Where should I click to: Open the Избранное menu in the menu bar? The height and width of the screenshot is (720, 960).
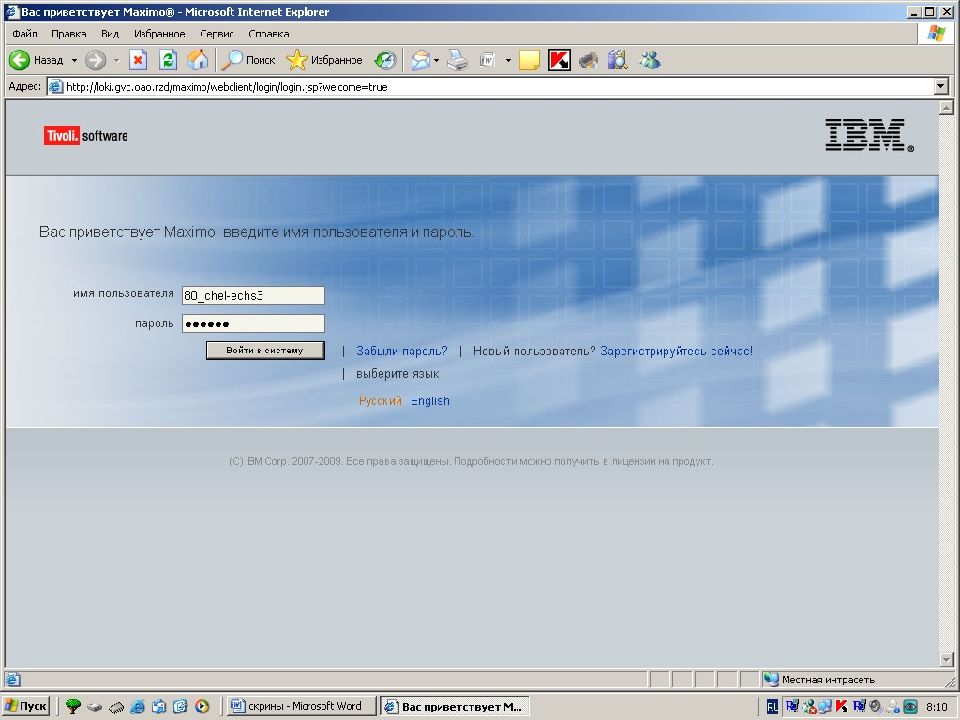pos(159,34)
